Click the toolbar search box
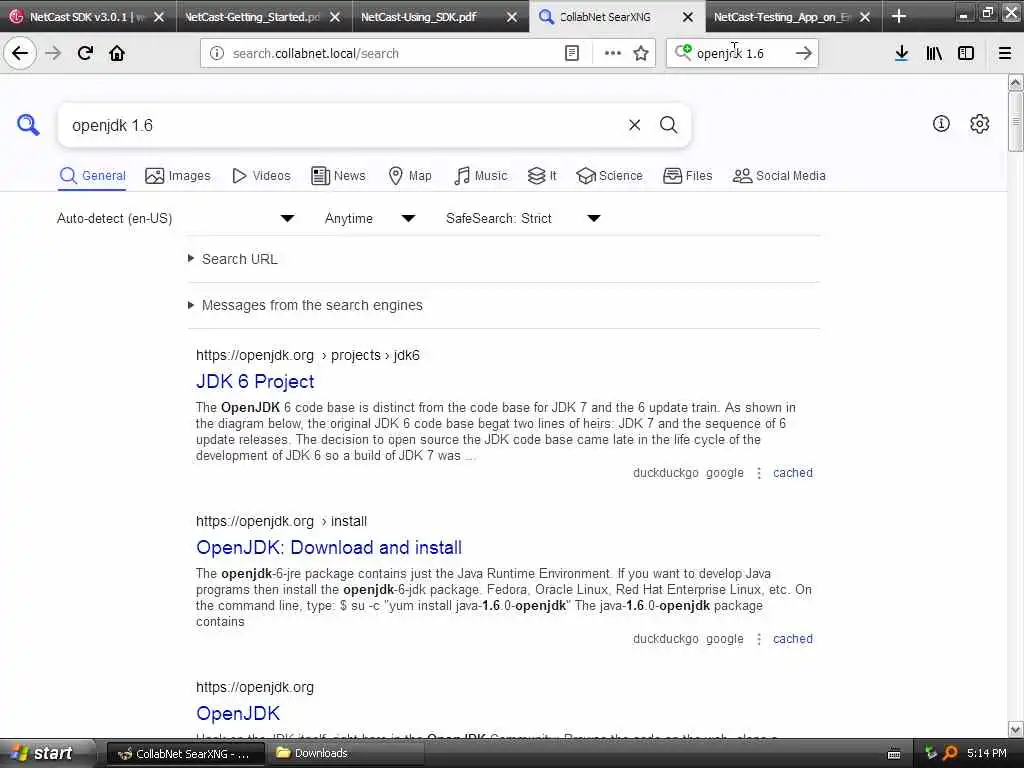The image size is (1024, 768). [x=743, y=54]
